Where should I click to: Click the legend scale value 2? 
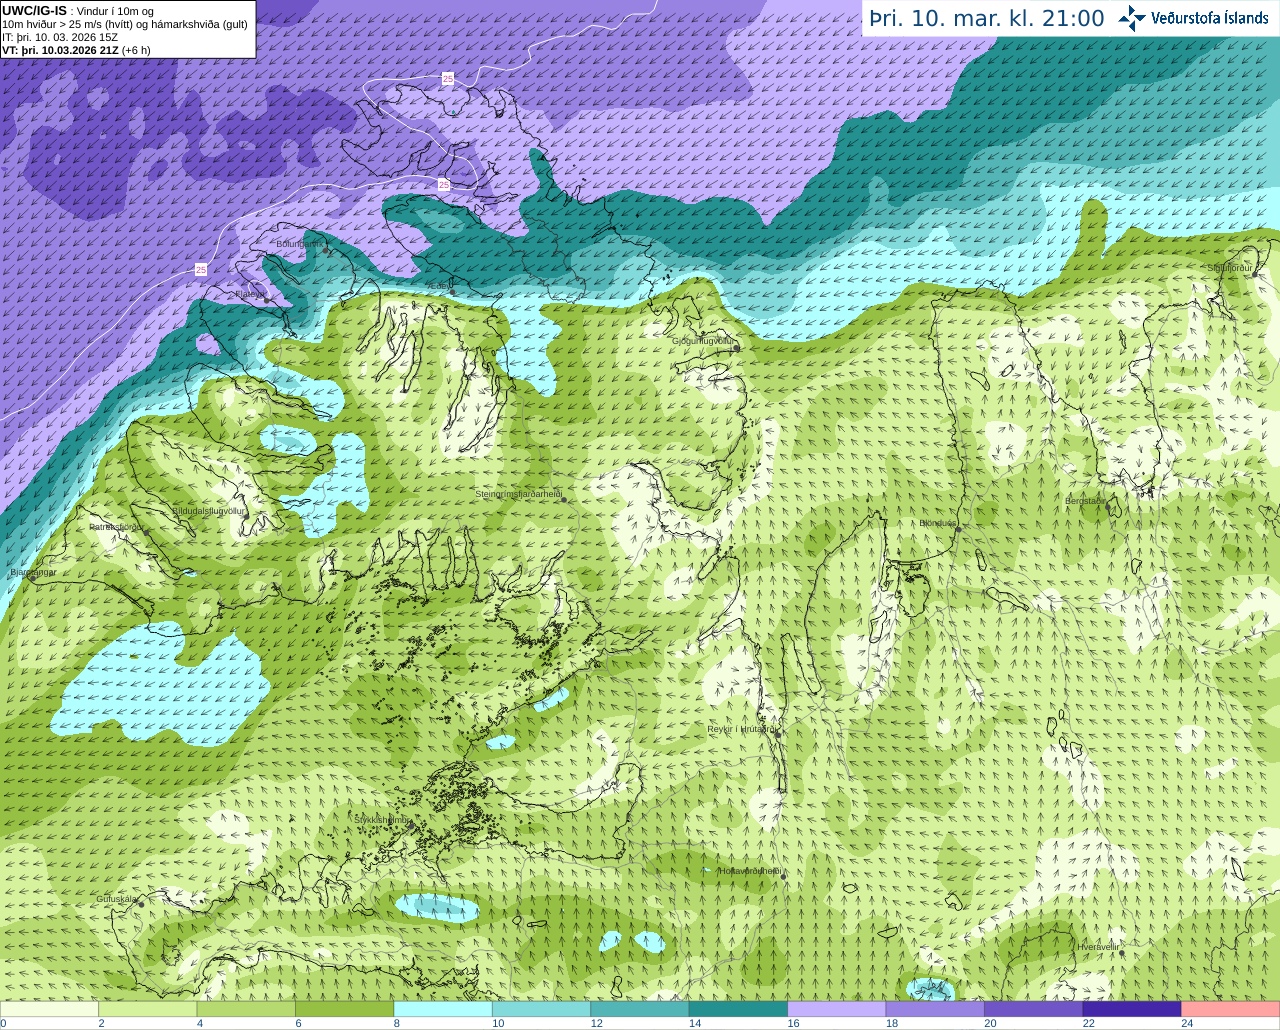[101, 1023]
